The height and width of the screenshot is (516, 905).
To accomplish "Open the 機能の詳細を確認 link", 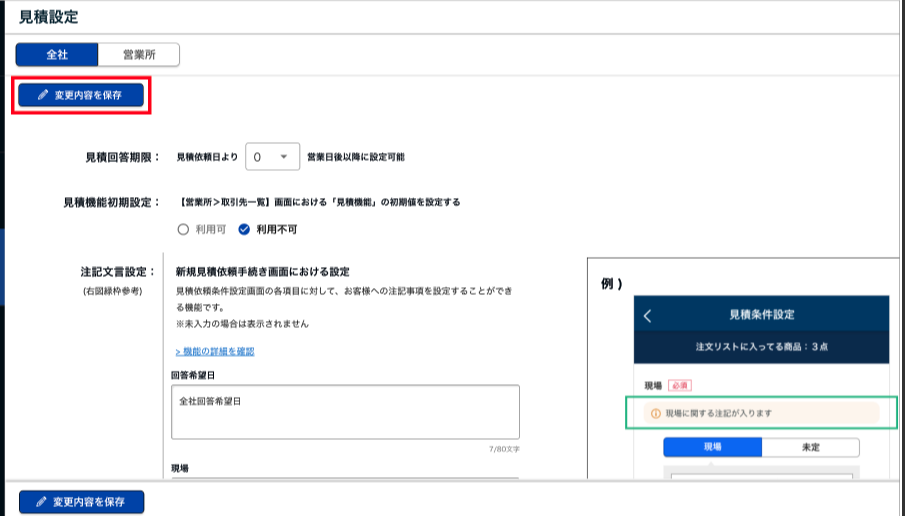I will [x=215, y=351].
